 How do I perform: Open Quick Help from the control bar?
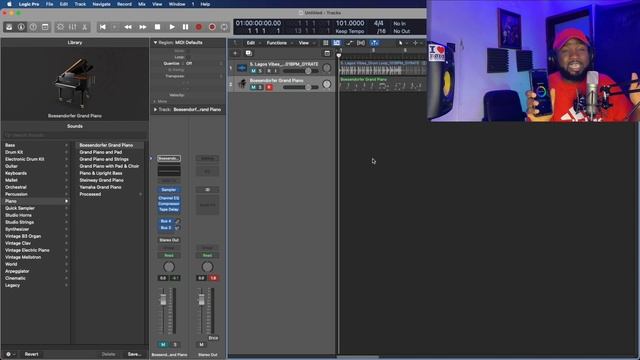tap(33, 27)
